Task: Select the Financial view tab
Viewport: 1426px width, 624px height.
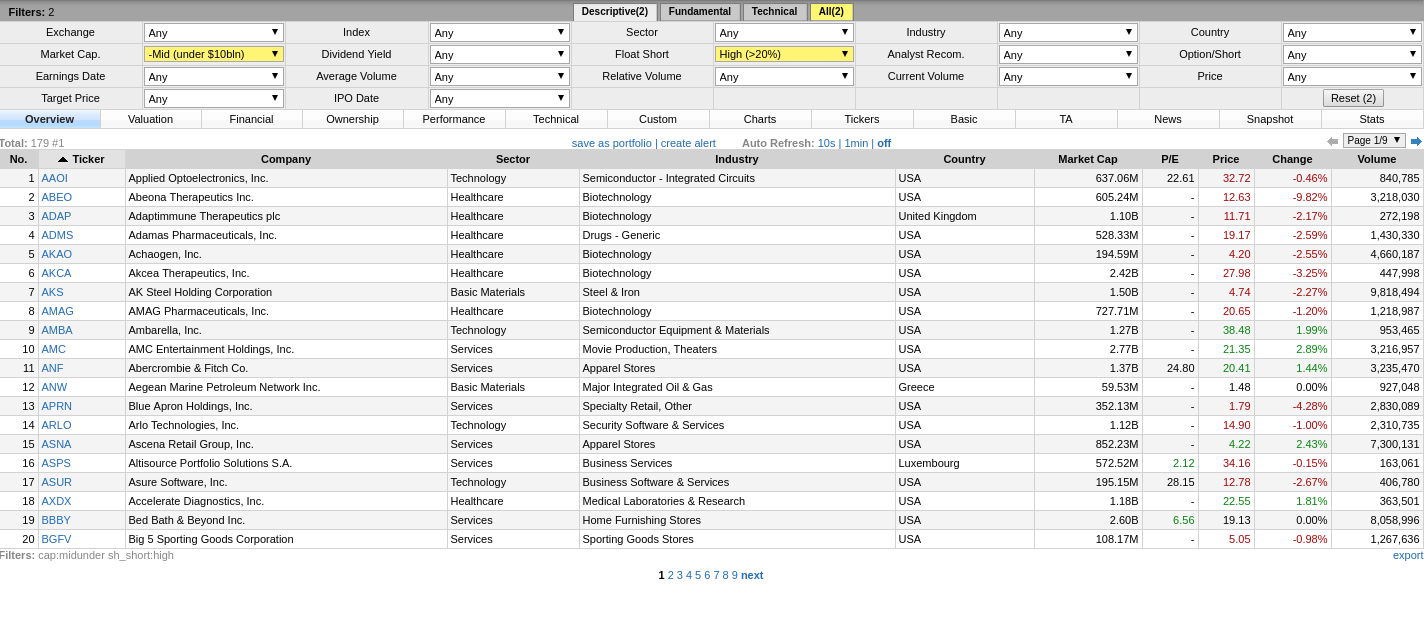Action: pyautogui.click(x=252, y=119)
